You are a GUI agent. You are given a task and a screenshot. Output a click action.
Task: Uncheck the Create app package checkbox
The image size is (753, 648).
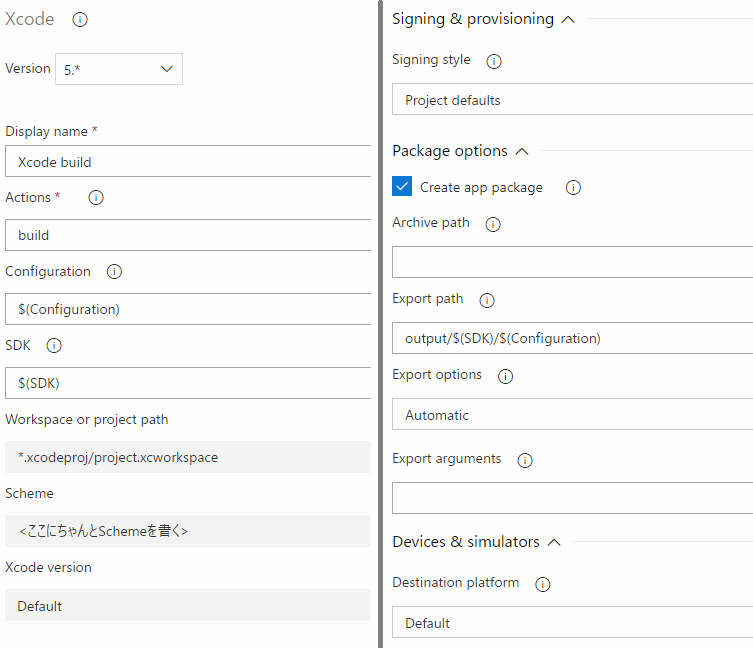tap(402, 186)
